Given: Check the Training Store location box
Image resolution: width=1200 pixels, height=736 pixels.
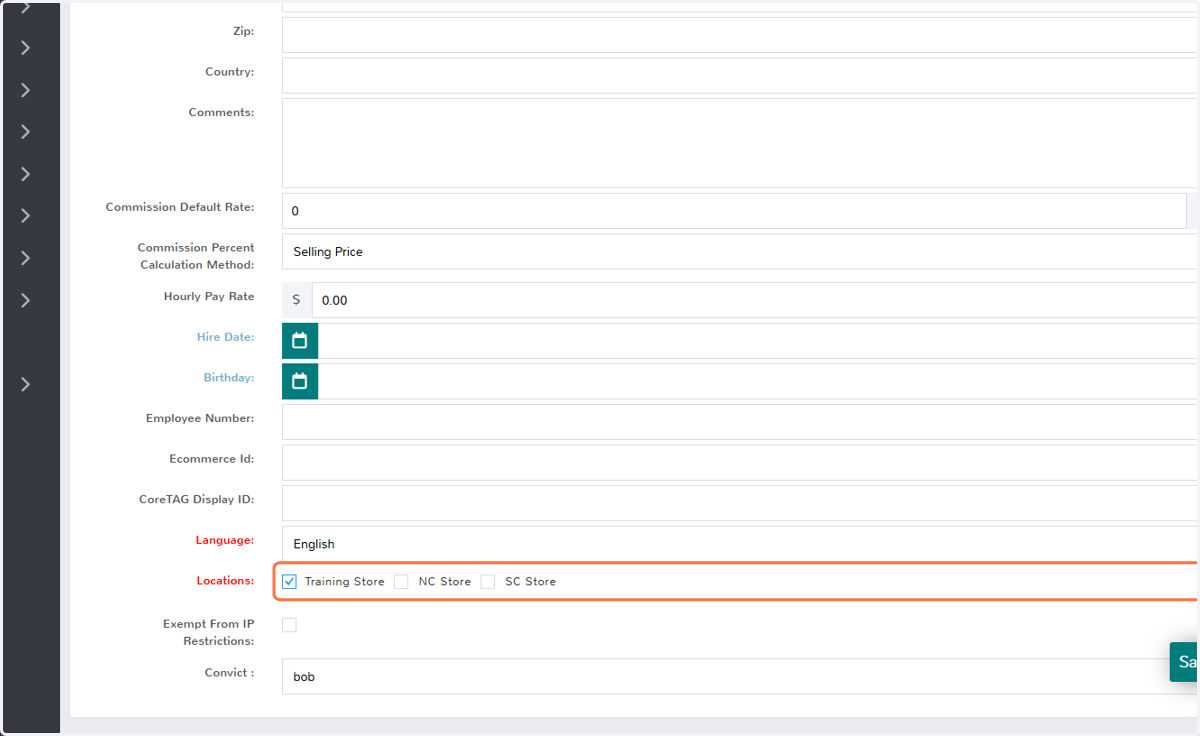Looking at the screenshot, I should tap(289, 582).
